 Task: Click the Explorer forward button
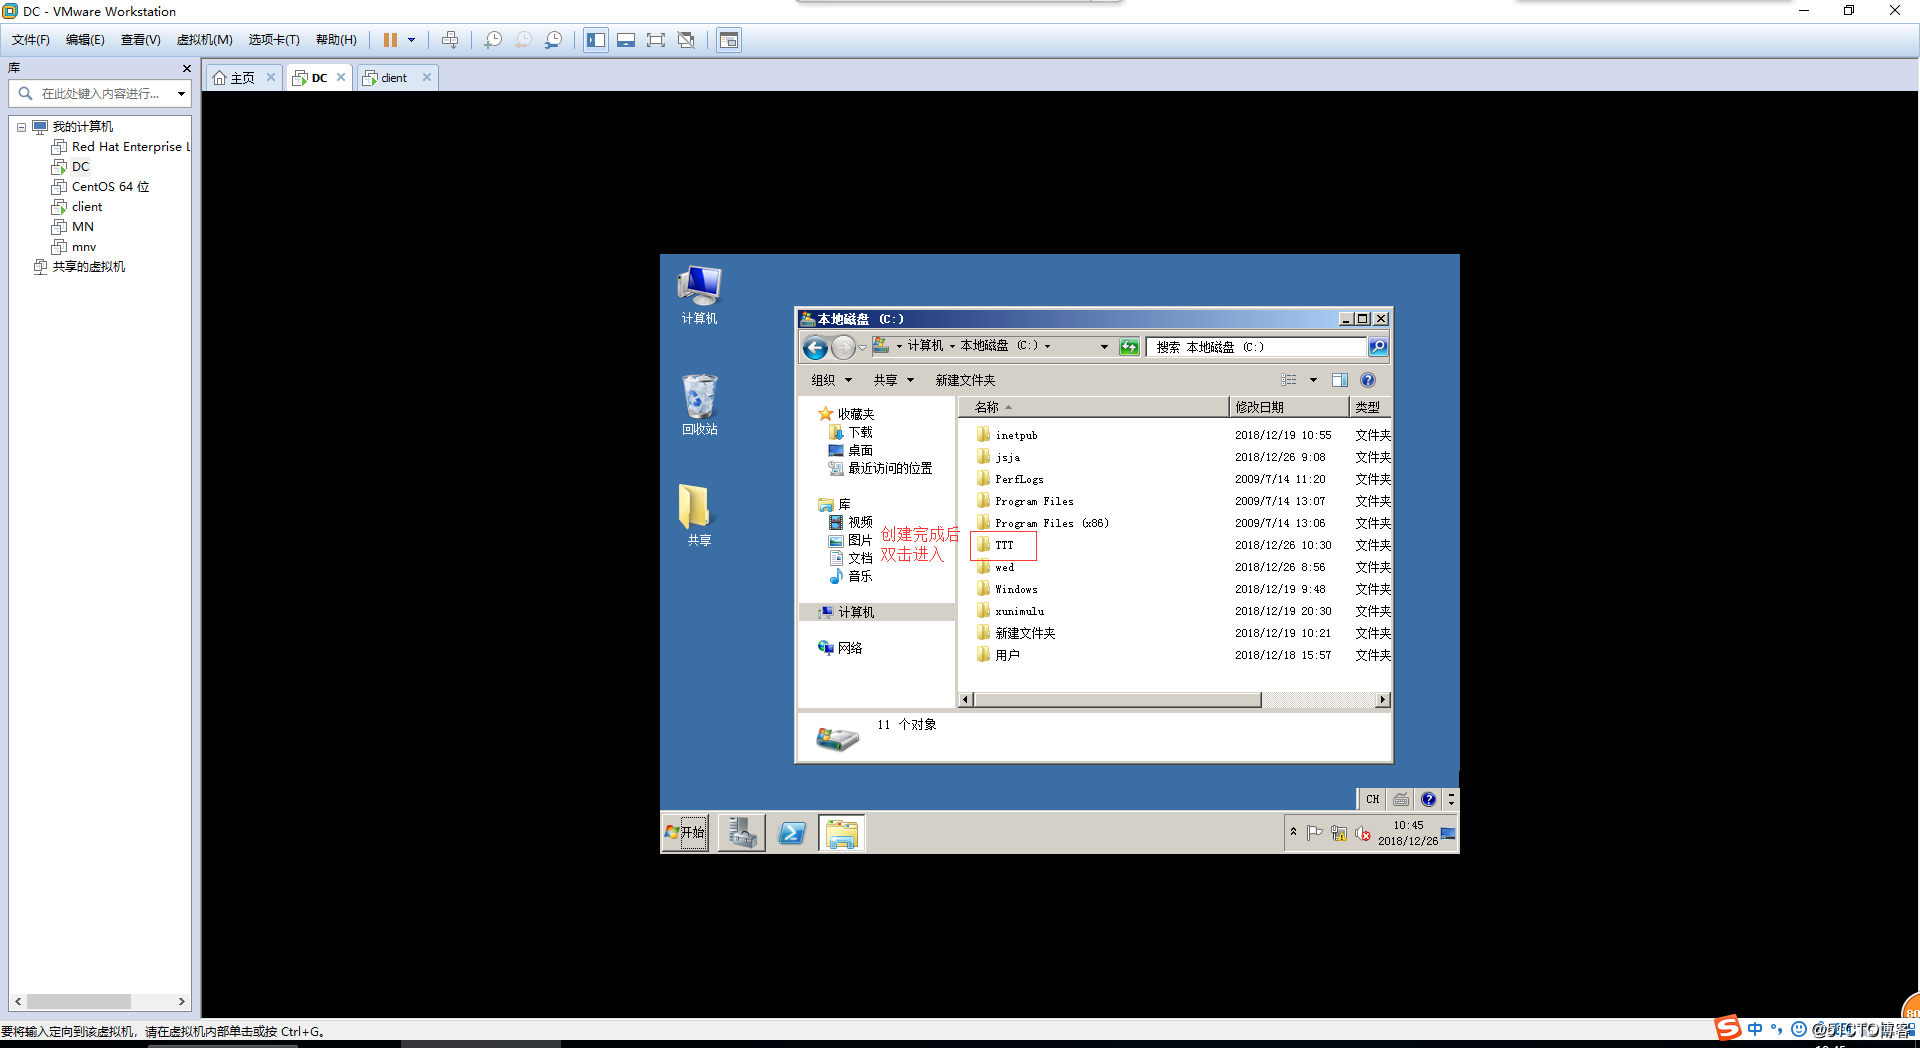pos(843,347)
